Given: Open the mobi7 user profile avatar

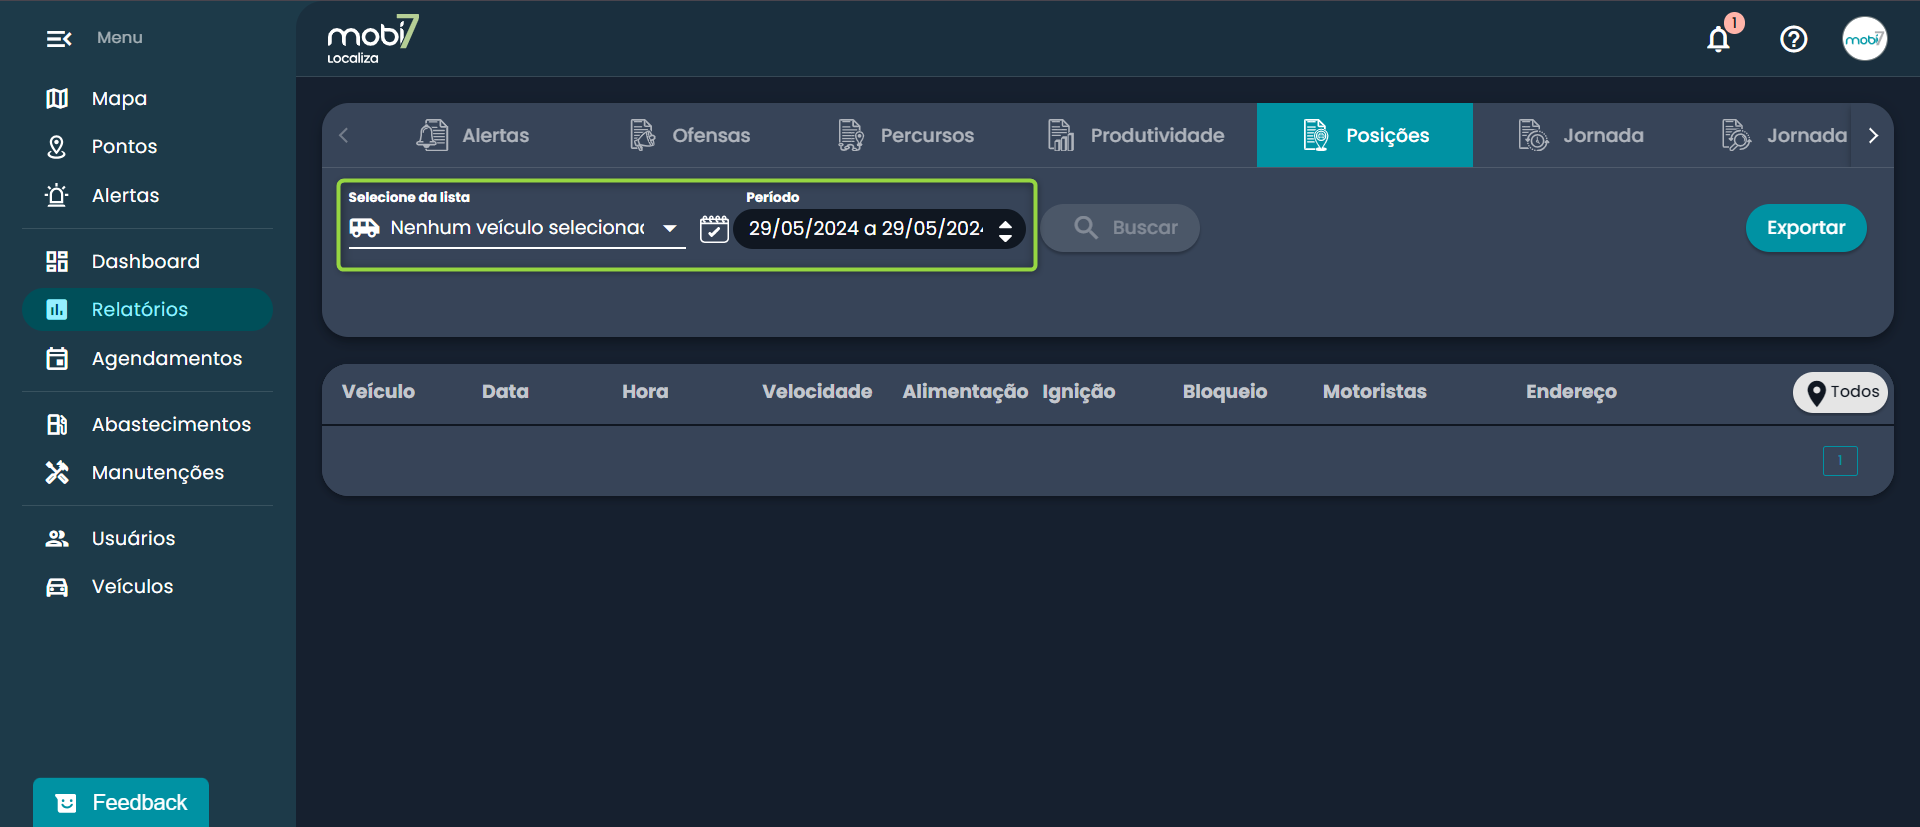Looking at the screenshot, I should tap(1864, 39).
